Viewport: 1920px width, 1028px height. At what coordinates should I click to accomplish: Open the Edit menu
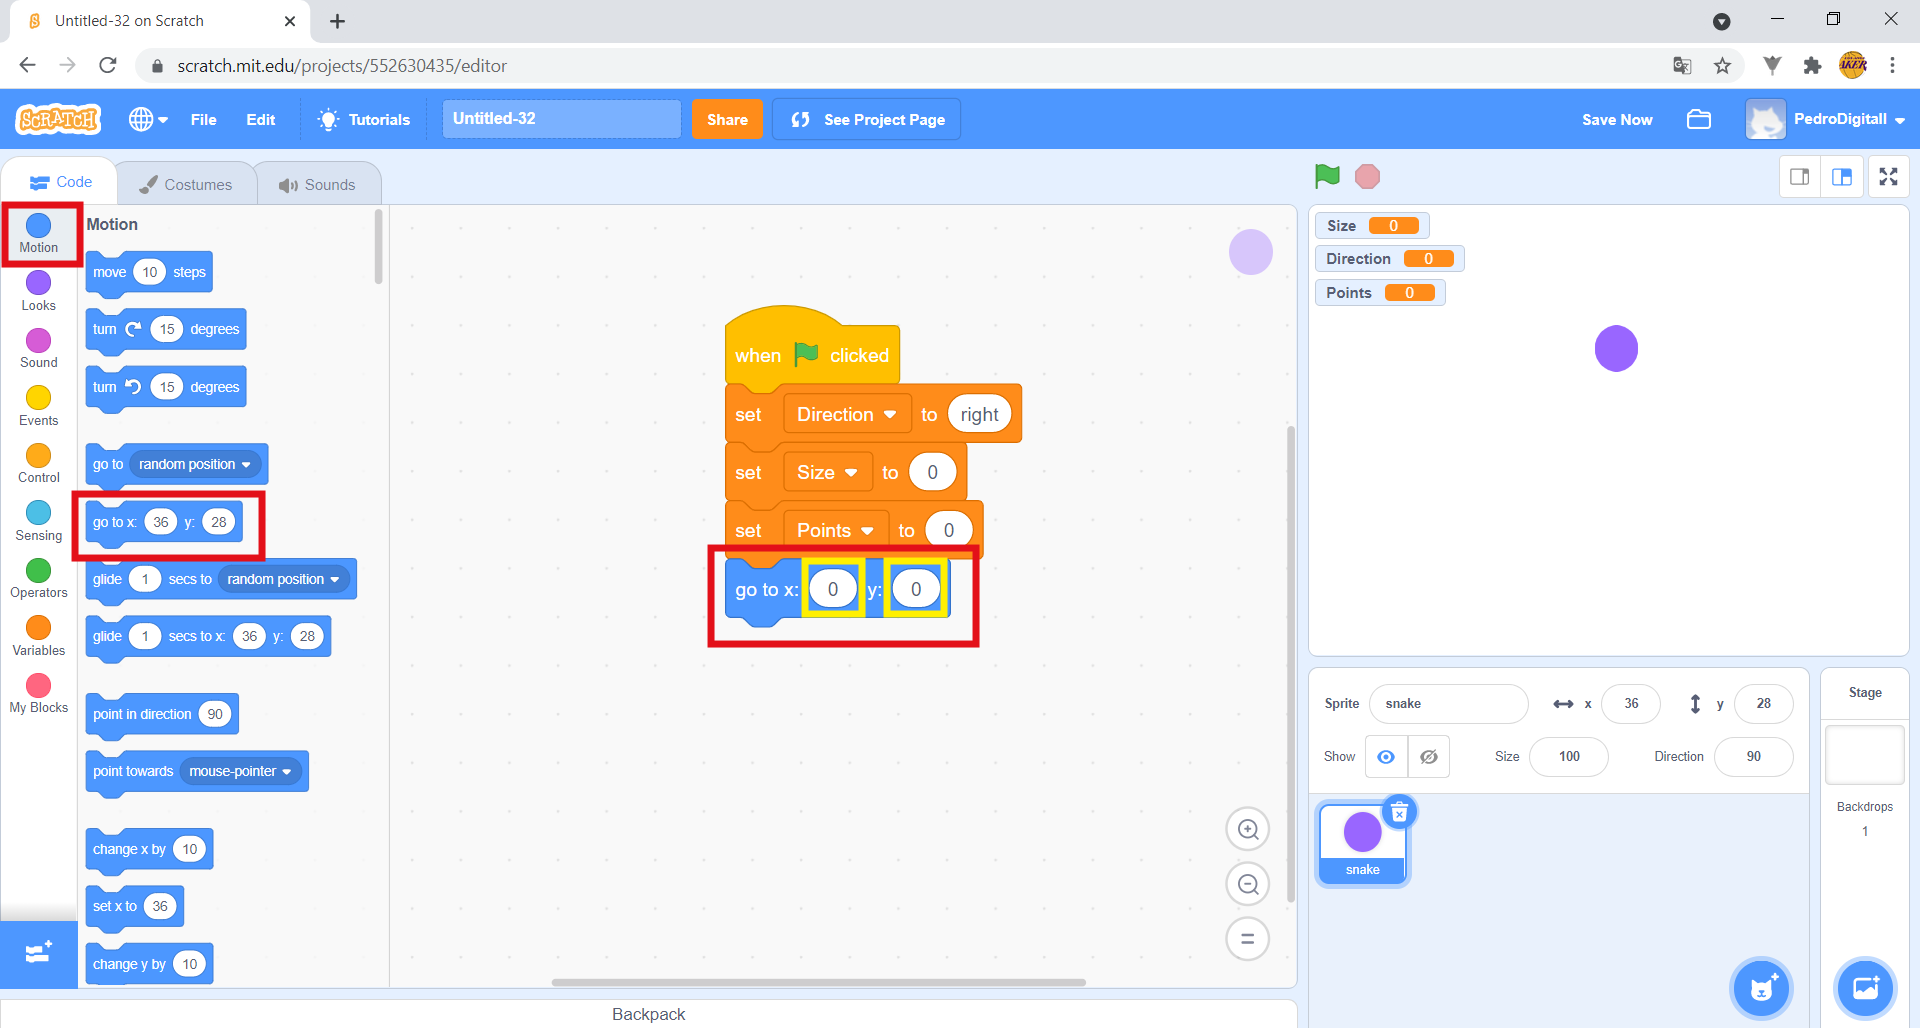point(260,119)
